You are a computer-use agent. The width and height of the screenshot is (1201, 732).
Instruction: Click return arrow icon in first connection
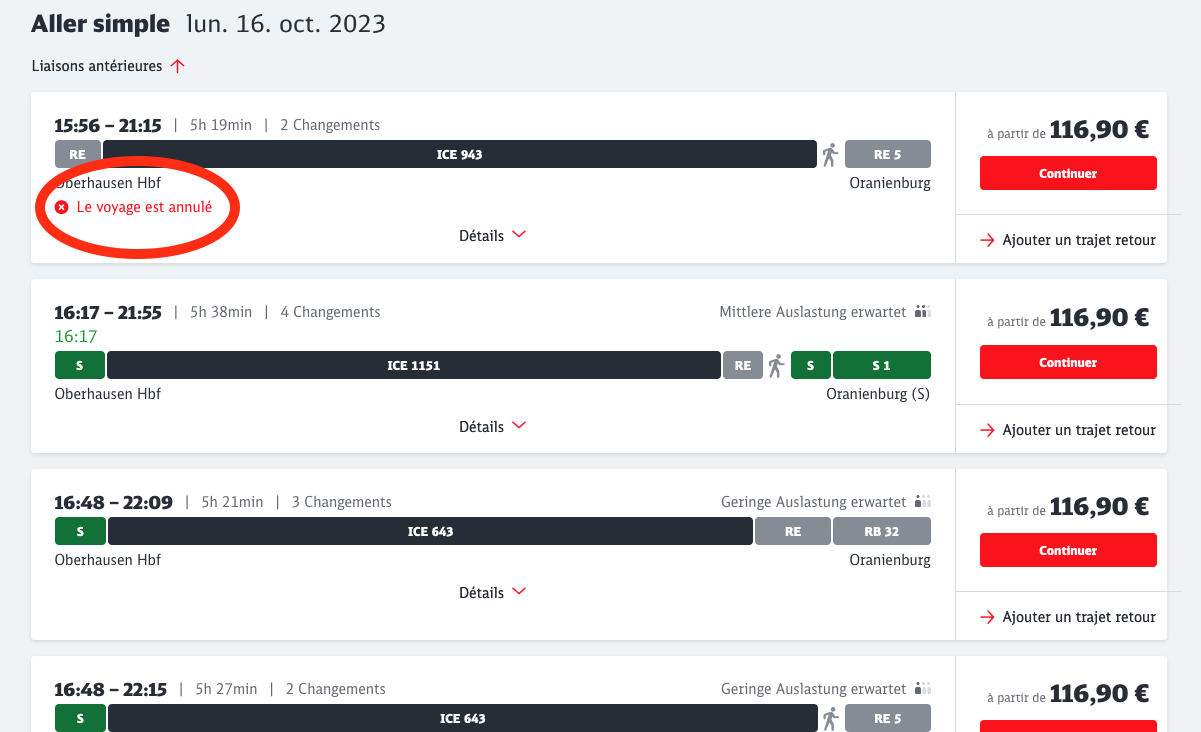click(x=987, y=240)
